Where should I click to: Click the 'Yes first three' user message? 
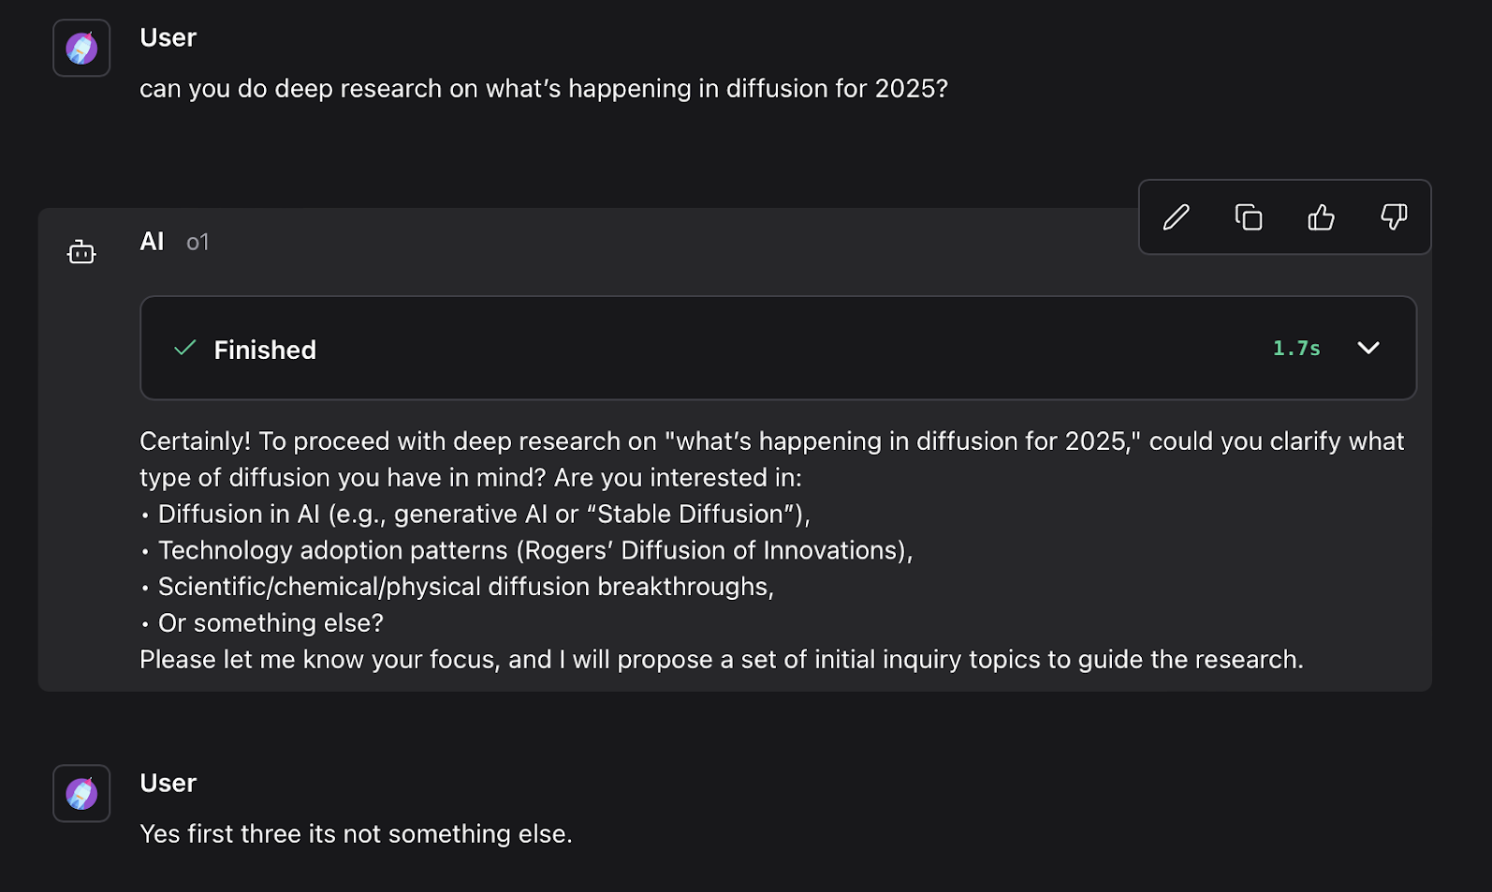(x=356, y=834)
